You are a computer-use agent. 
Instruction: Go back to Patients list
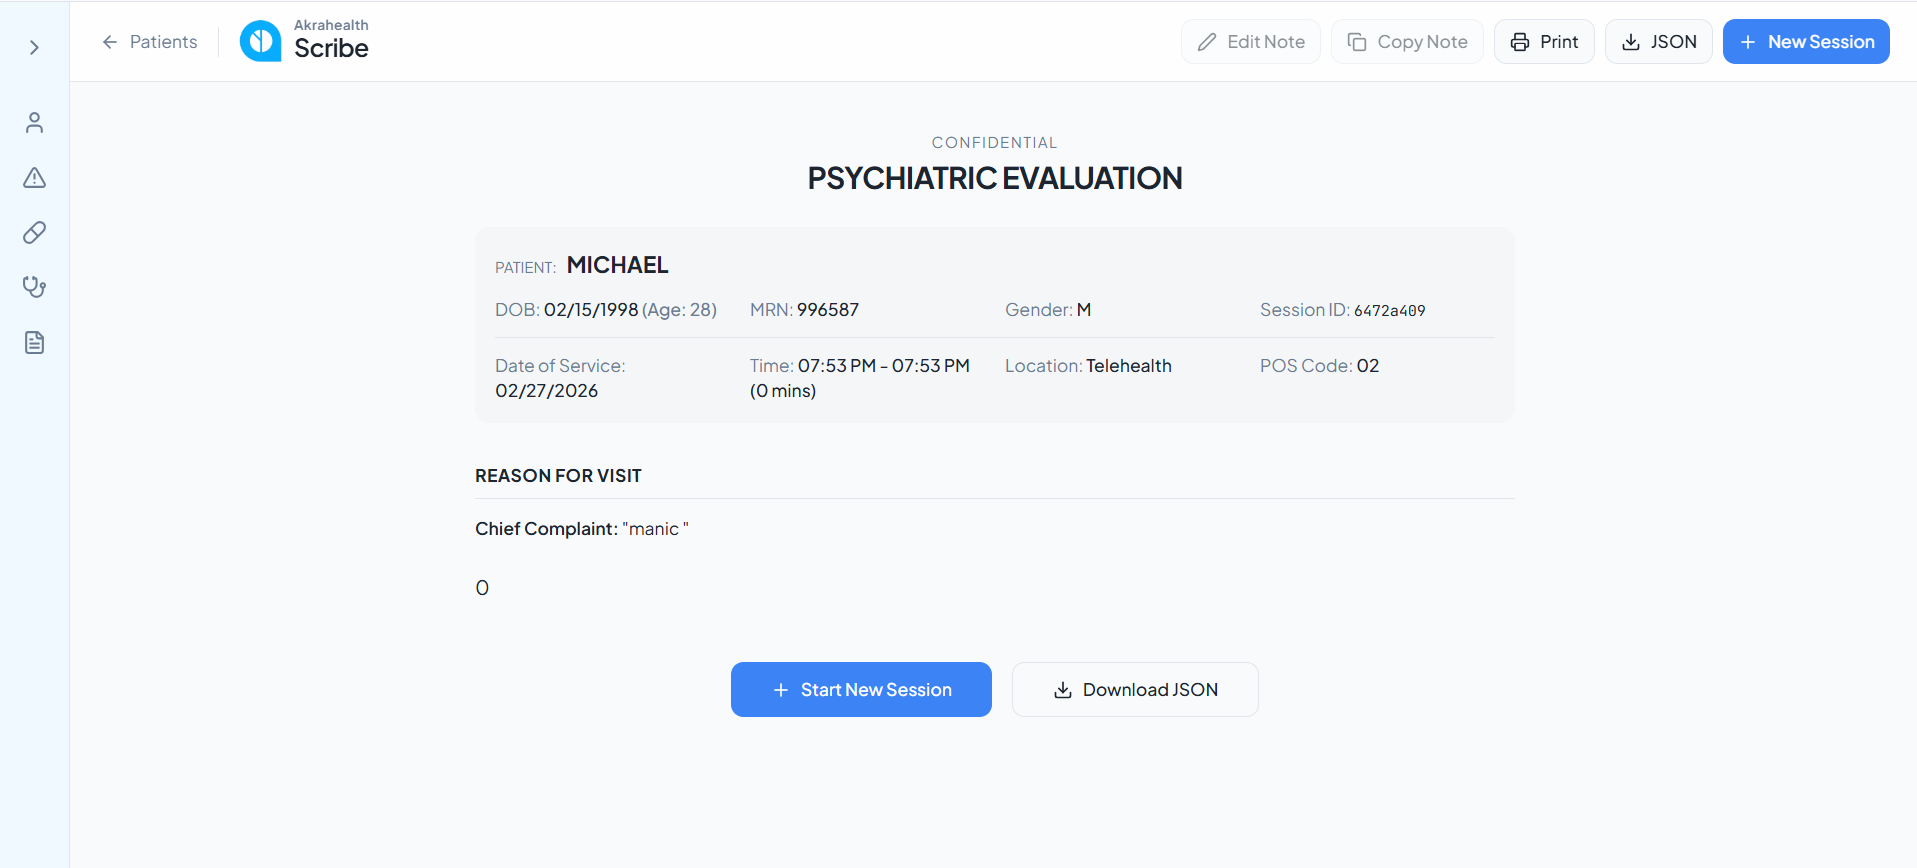149,42
